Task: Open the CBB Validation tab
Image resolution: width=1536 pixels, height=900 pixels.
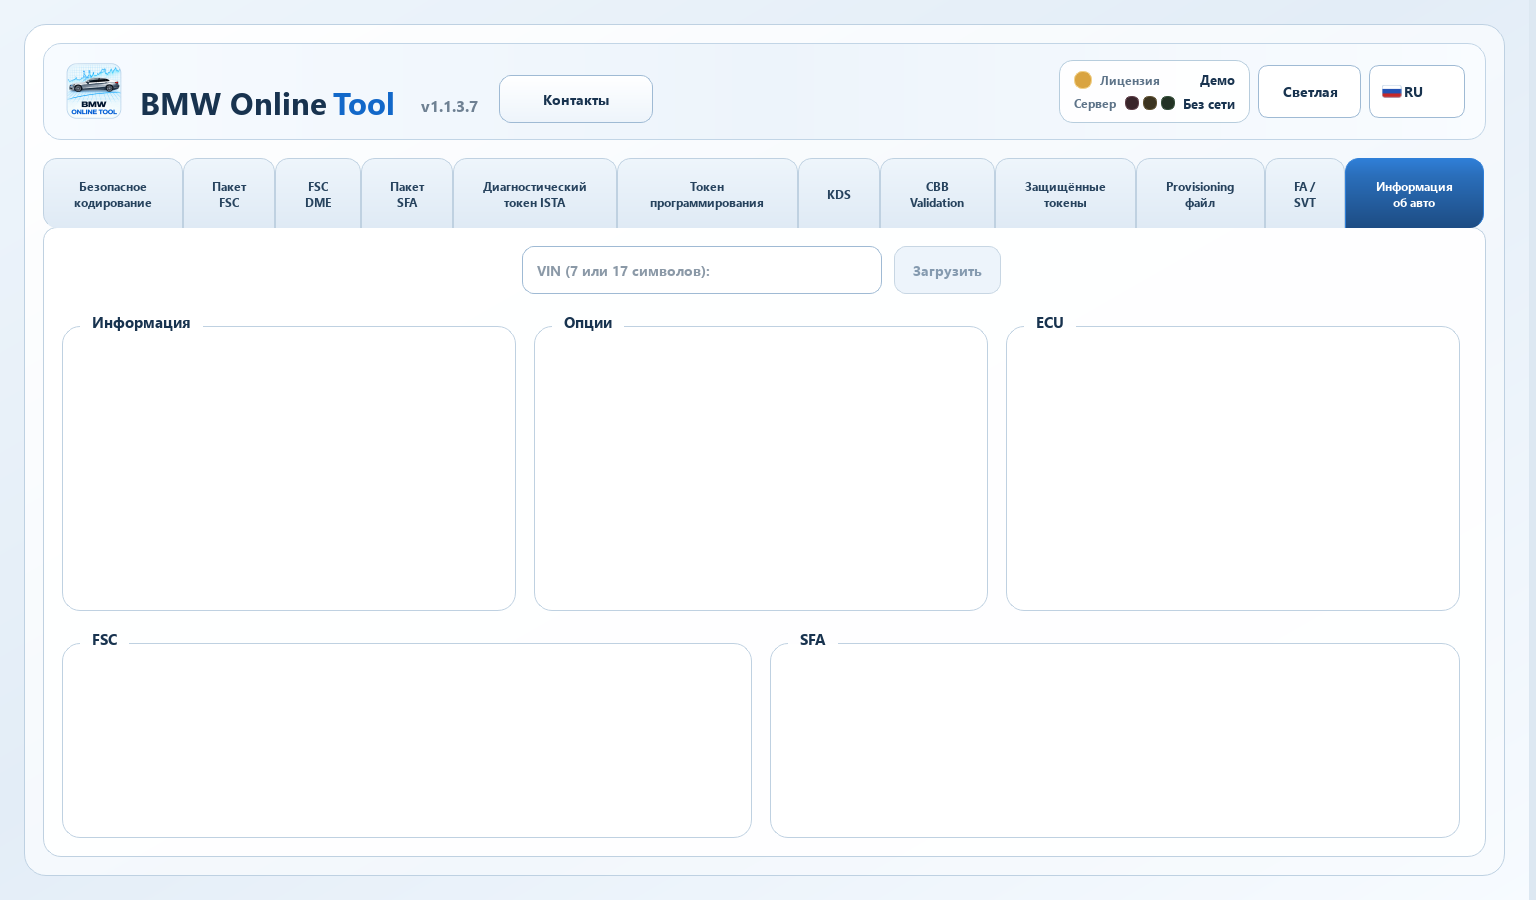Action: tap(937, 194)
